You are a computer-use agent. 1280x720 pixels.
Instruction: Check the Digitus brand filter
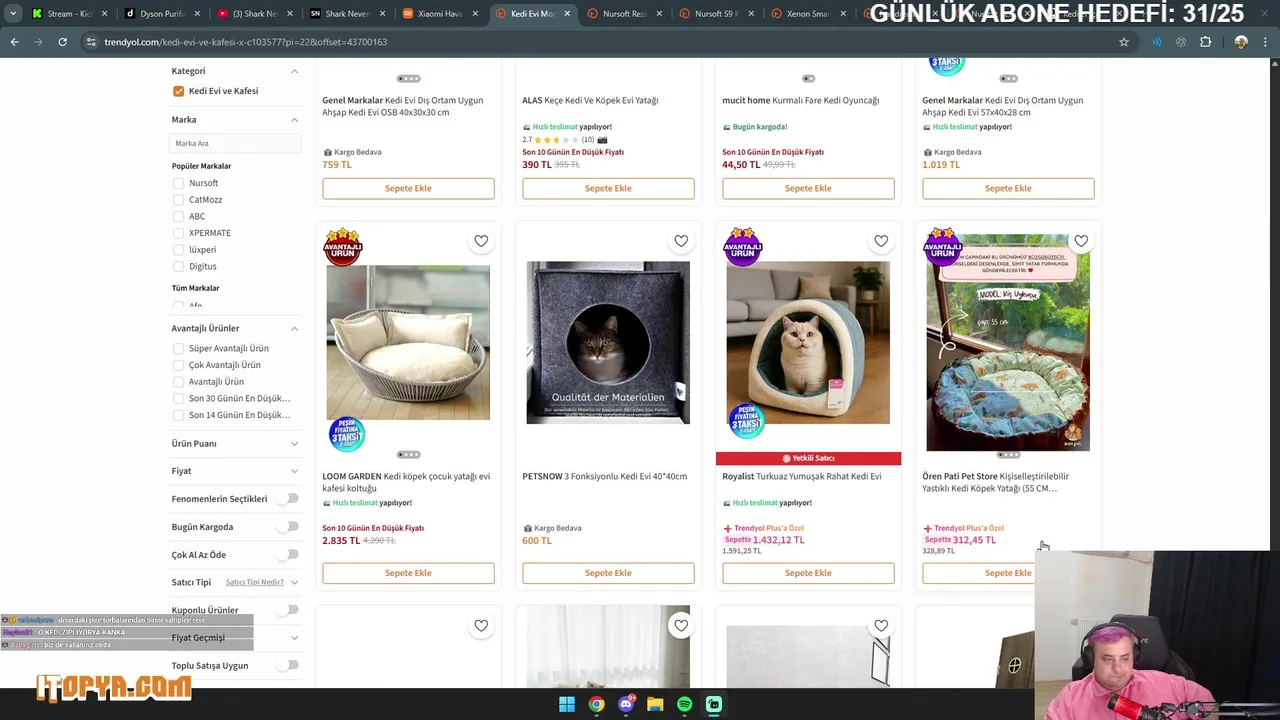[x=178, y=266]
